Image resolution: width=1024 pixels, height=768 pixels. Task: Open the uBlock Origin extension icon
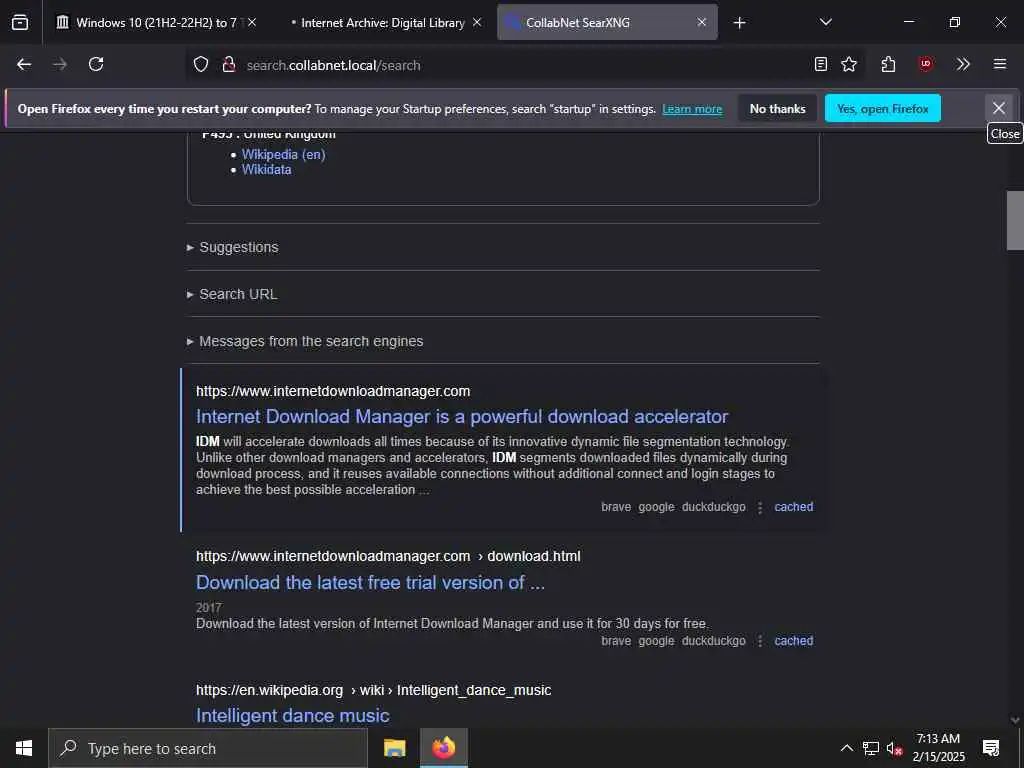(925, 64)
